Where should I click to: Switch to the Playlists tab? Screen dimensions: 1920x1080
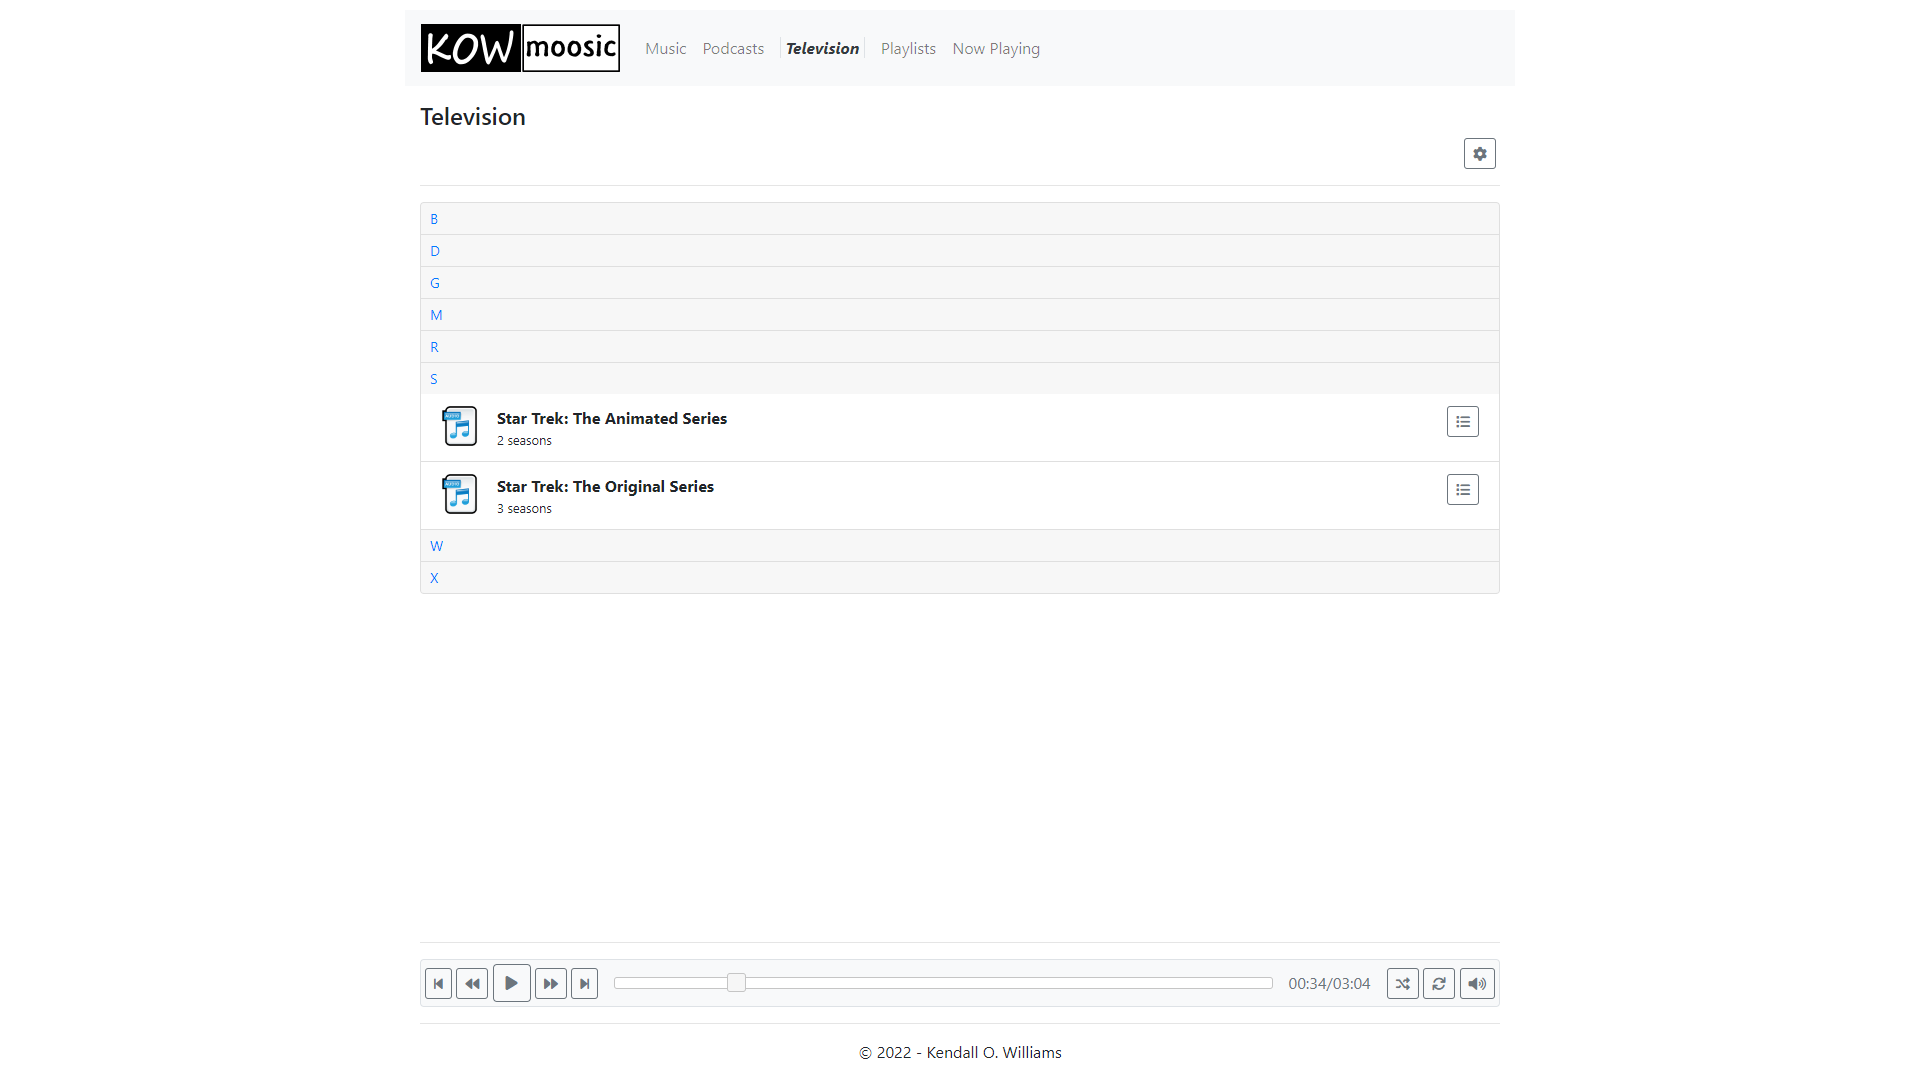908,49
